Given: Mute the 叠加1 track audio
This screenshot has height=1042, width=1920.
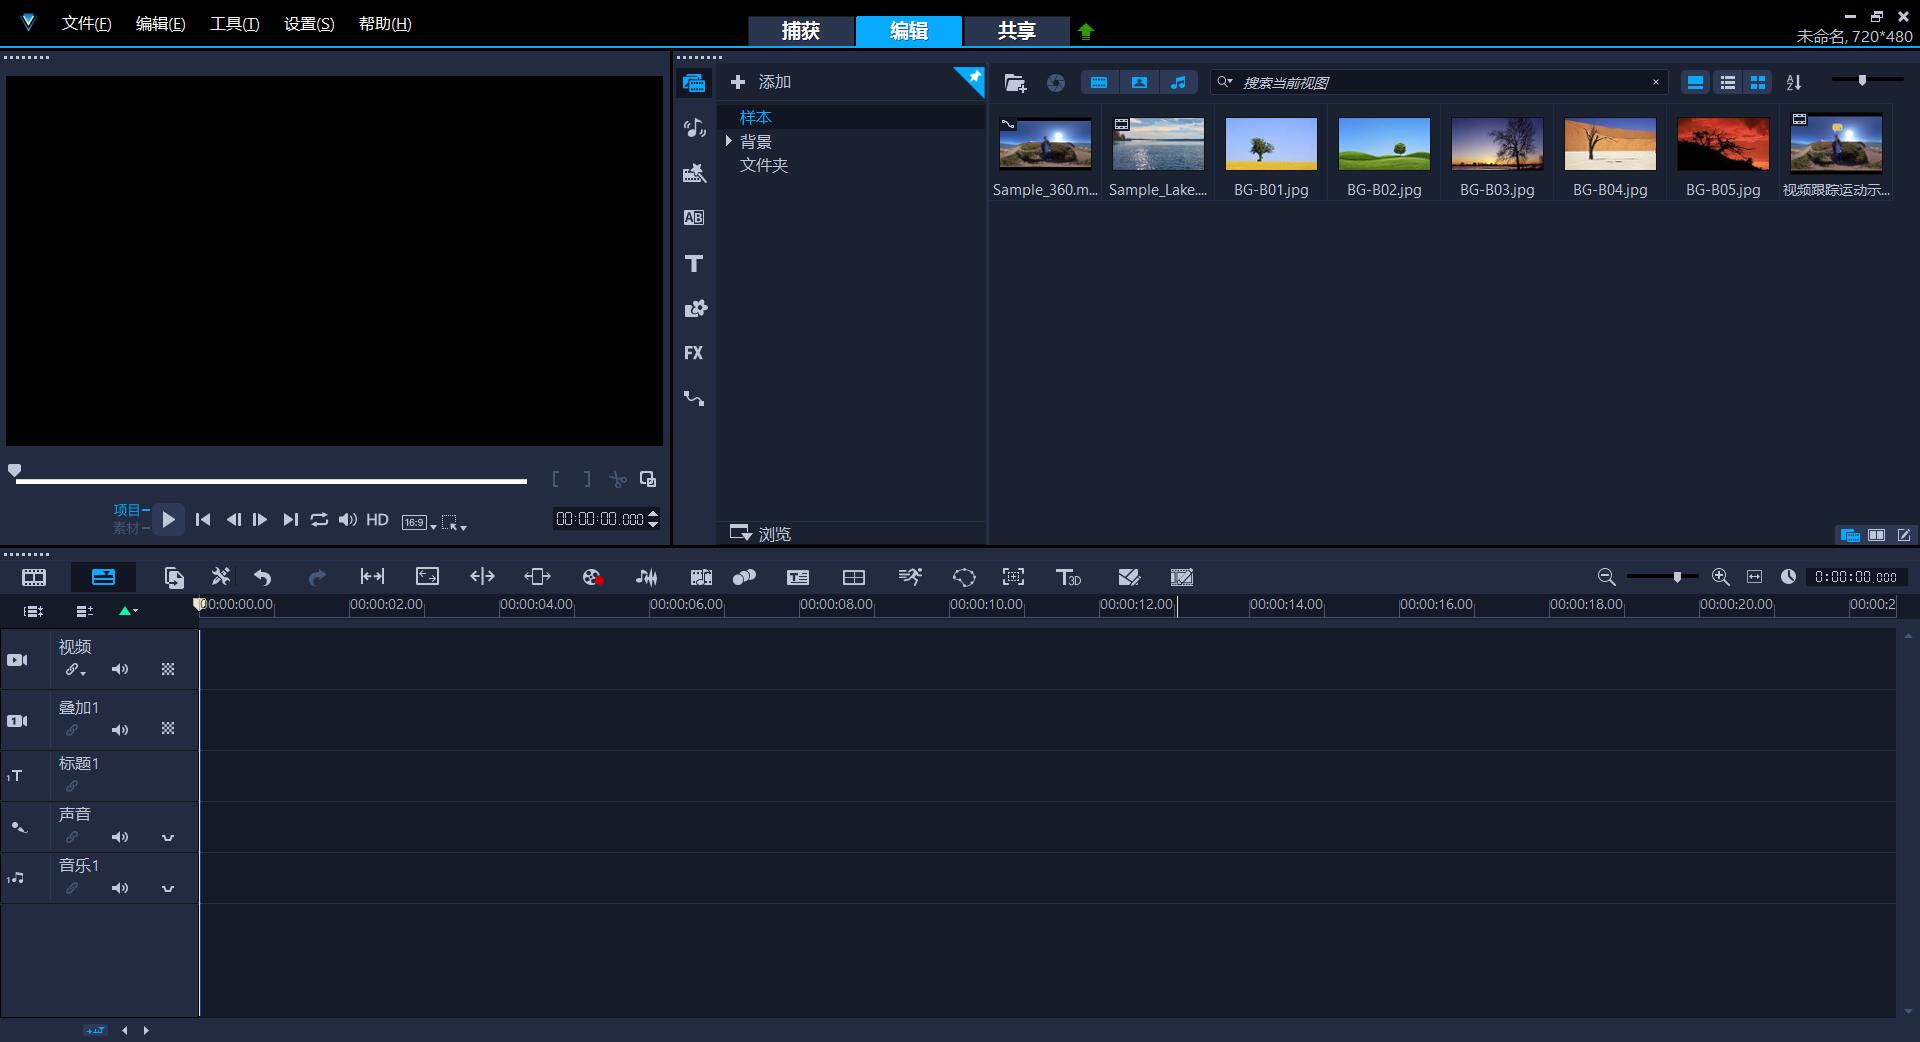Looking at the screenshot, I should (x=120, y=730).
